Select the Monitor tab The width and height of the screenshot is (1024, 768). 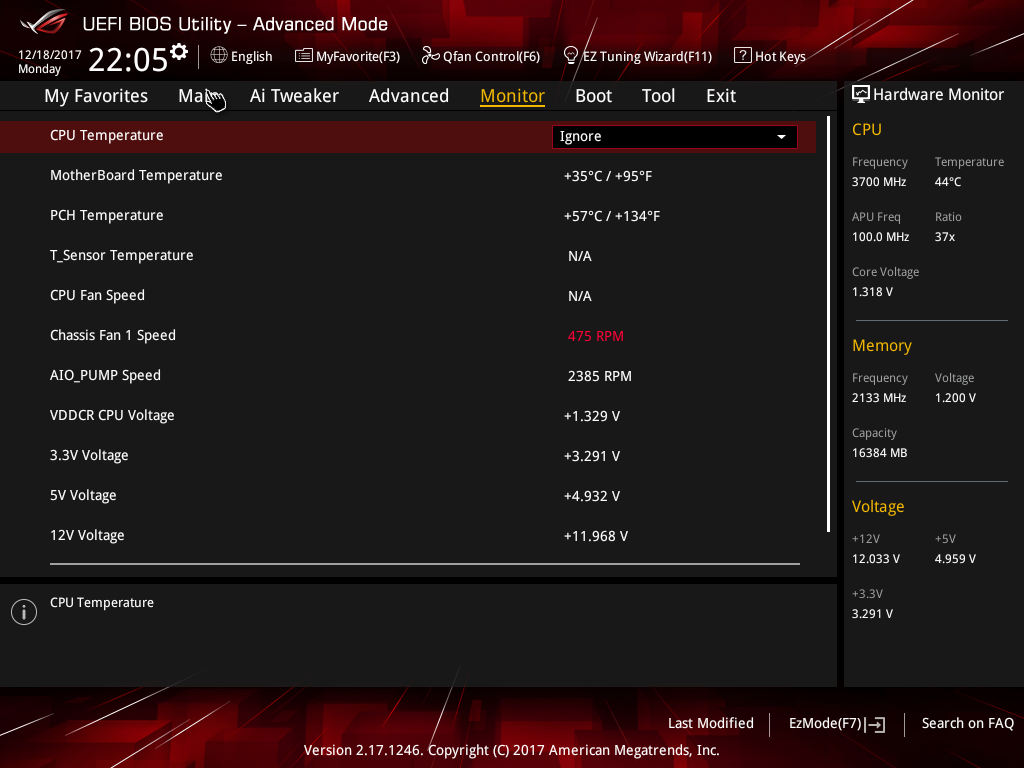point(513,96)
